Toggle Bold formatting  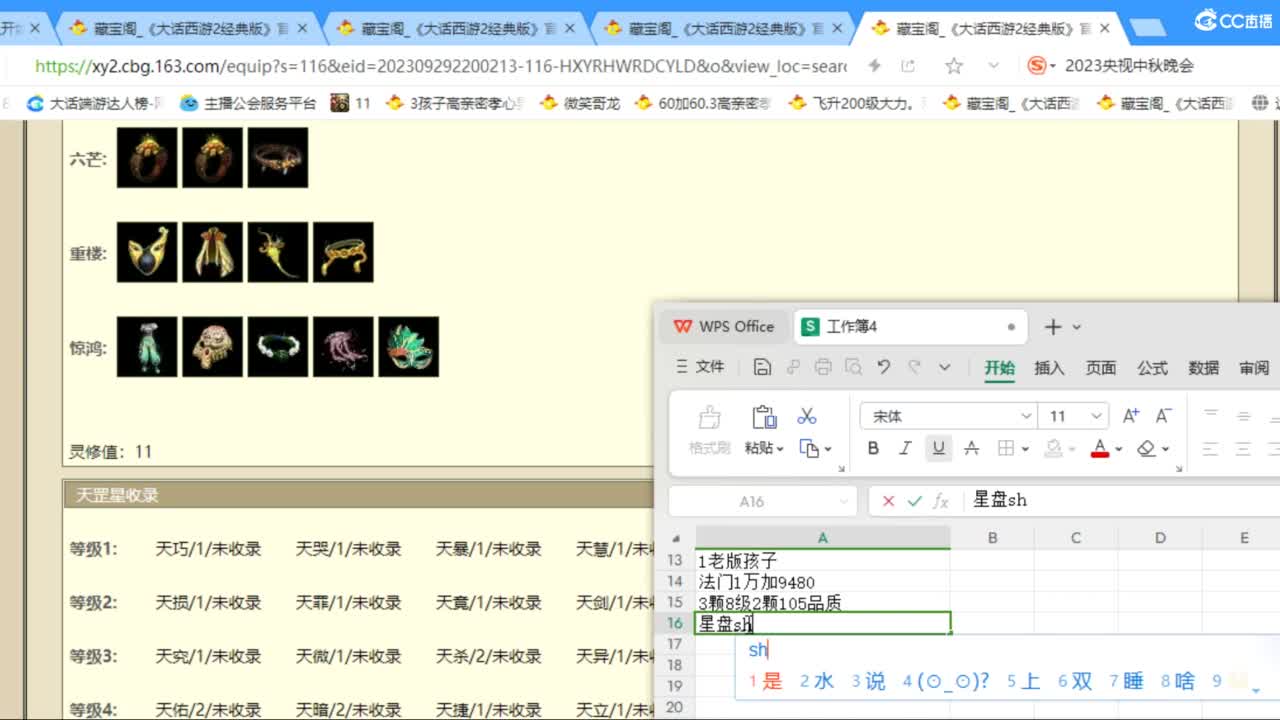point(873,448)
